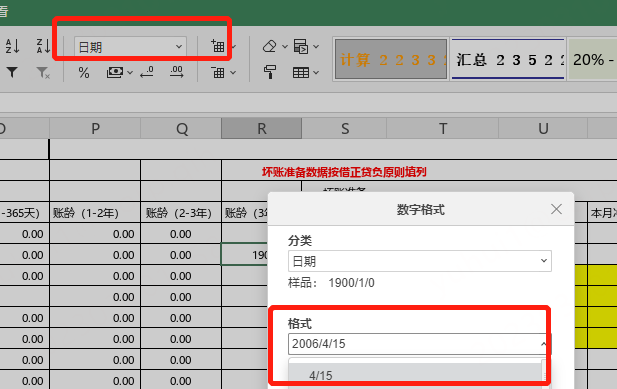Click the red 坏账准备数据按借正贷负原则填列 text
This screenshot has width=617, height=389.
[x=344, y=172]
